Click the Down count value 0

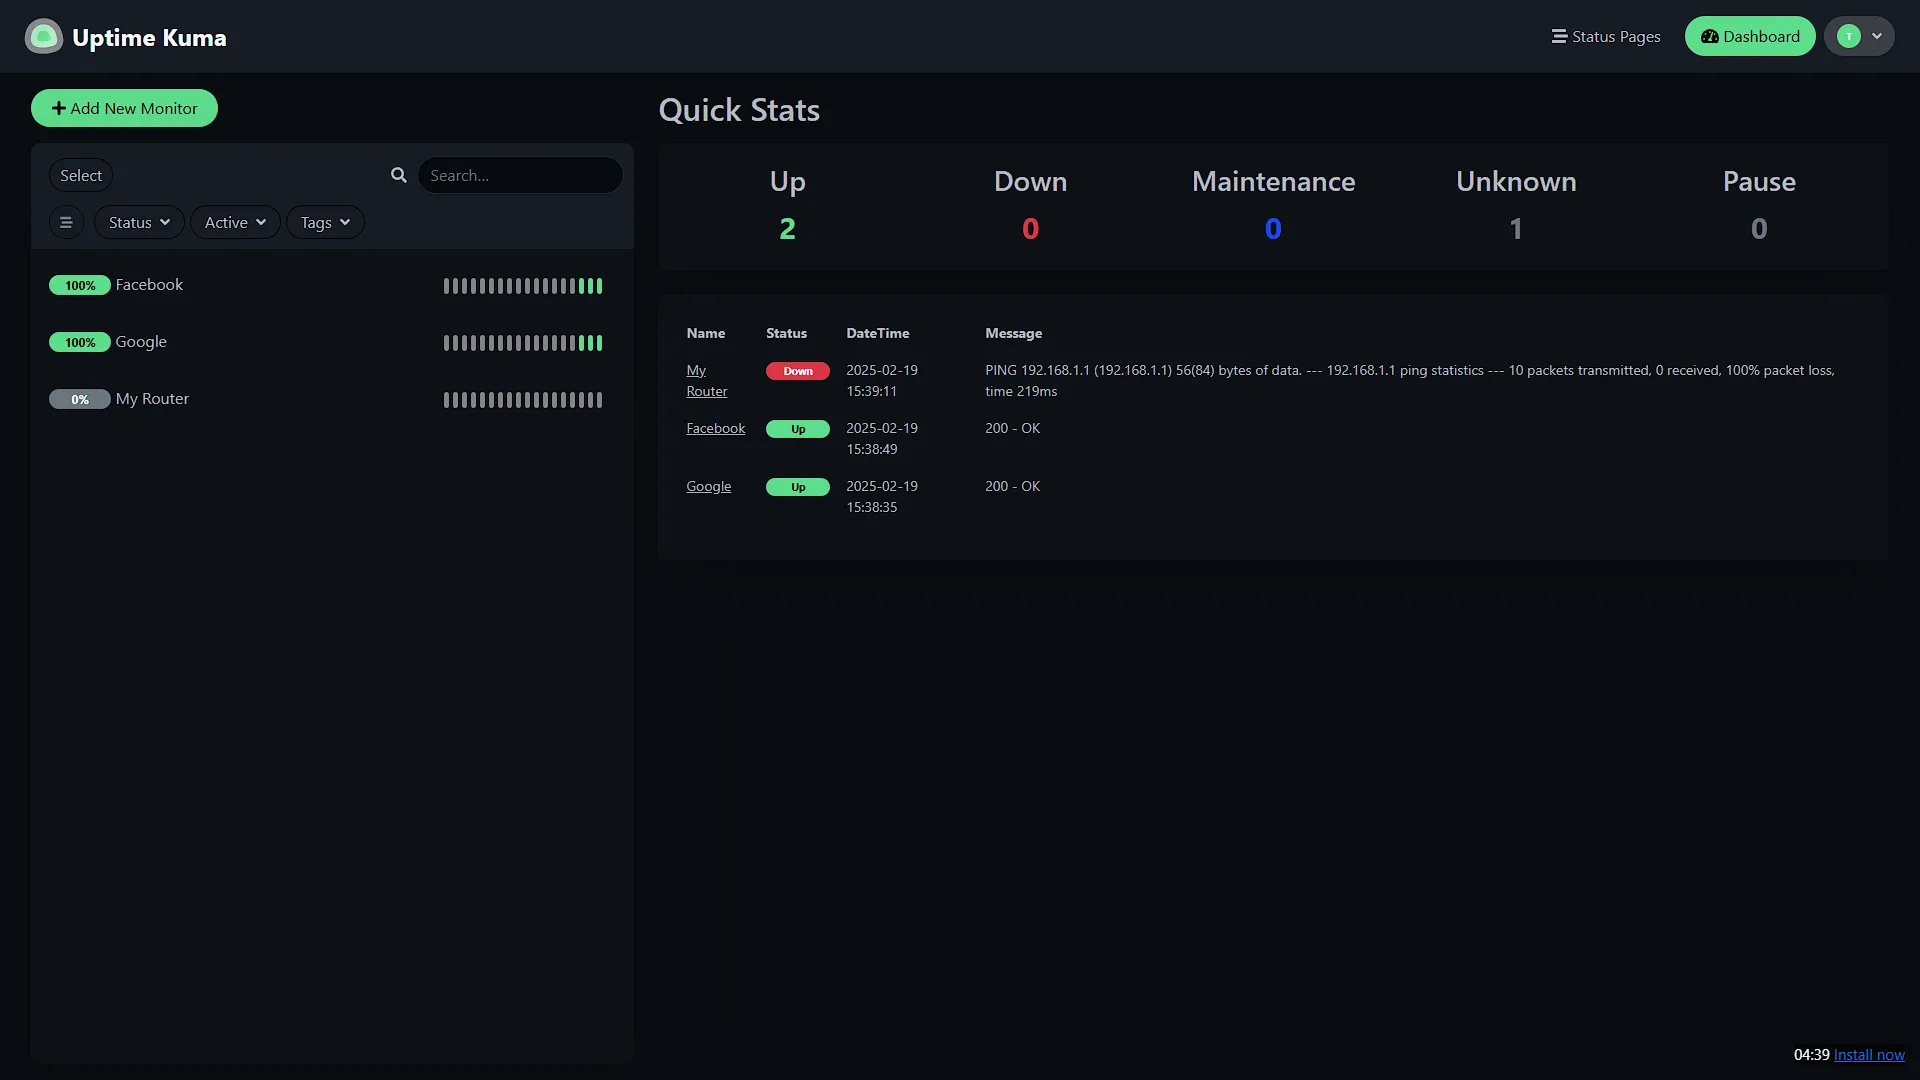[1031, 229]
